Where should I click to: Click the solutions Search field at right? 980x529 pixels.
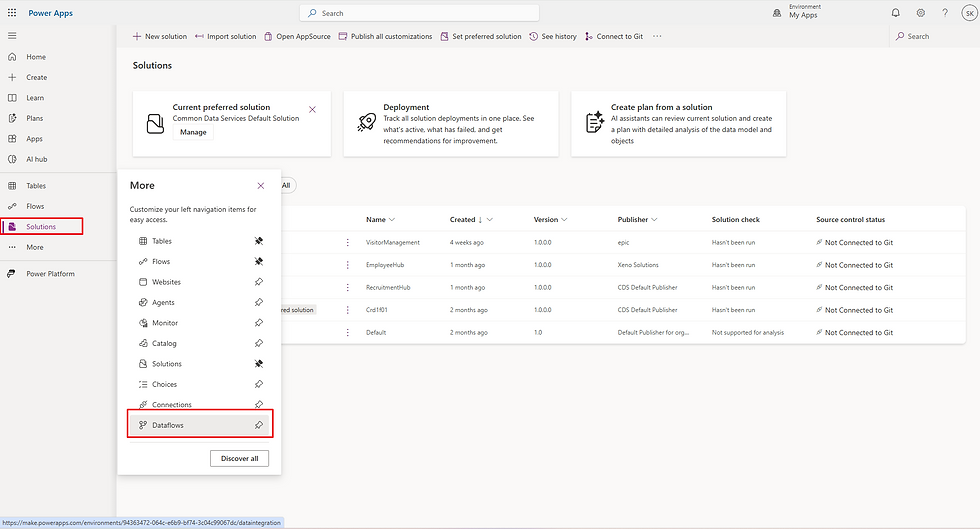coord(932,36)
